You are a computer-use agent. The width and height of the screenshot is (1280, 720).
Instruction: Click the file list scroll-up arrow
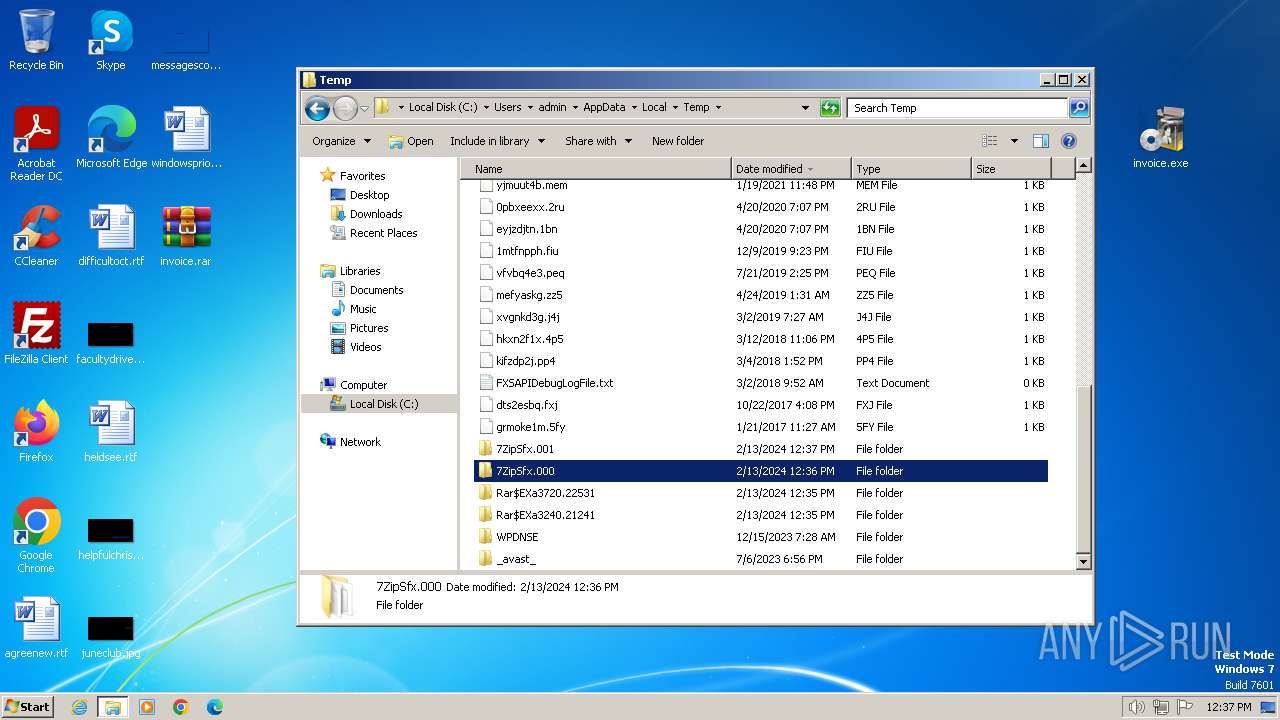coord(1083,166)
